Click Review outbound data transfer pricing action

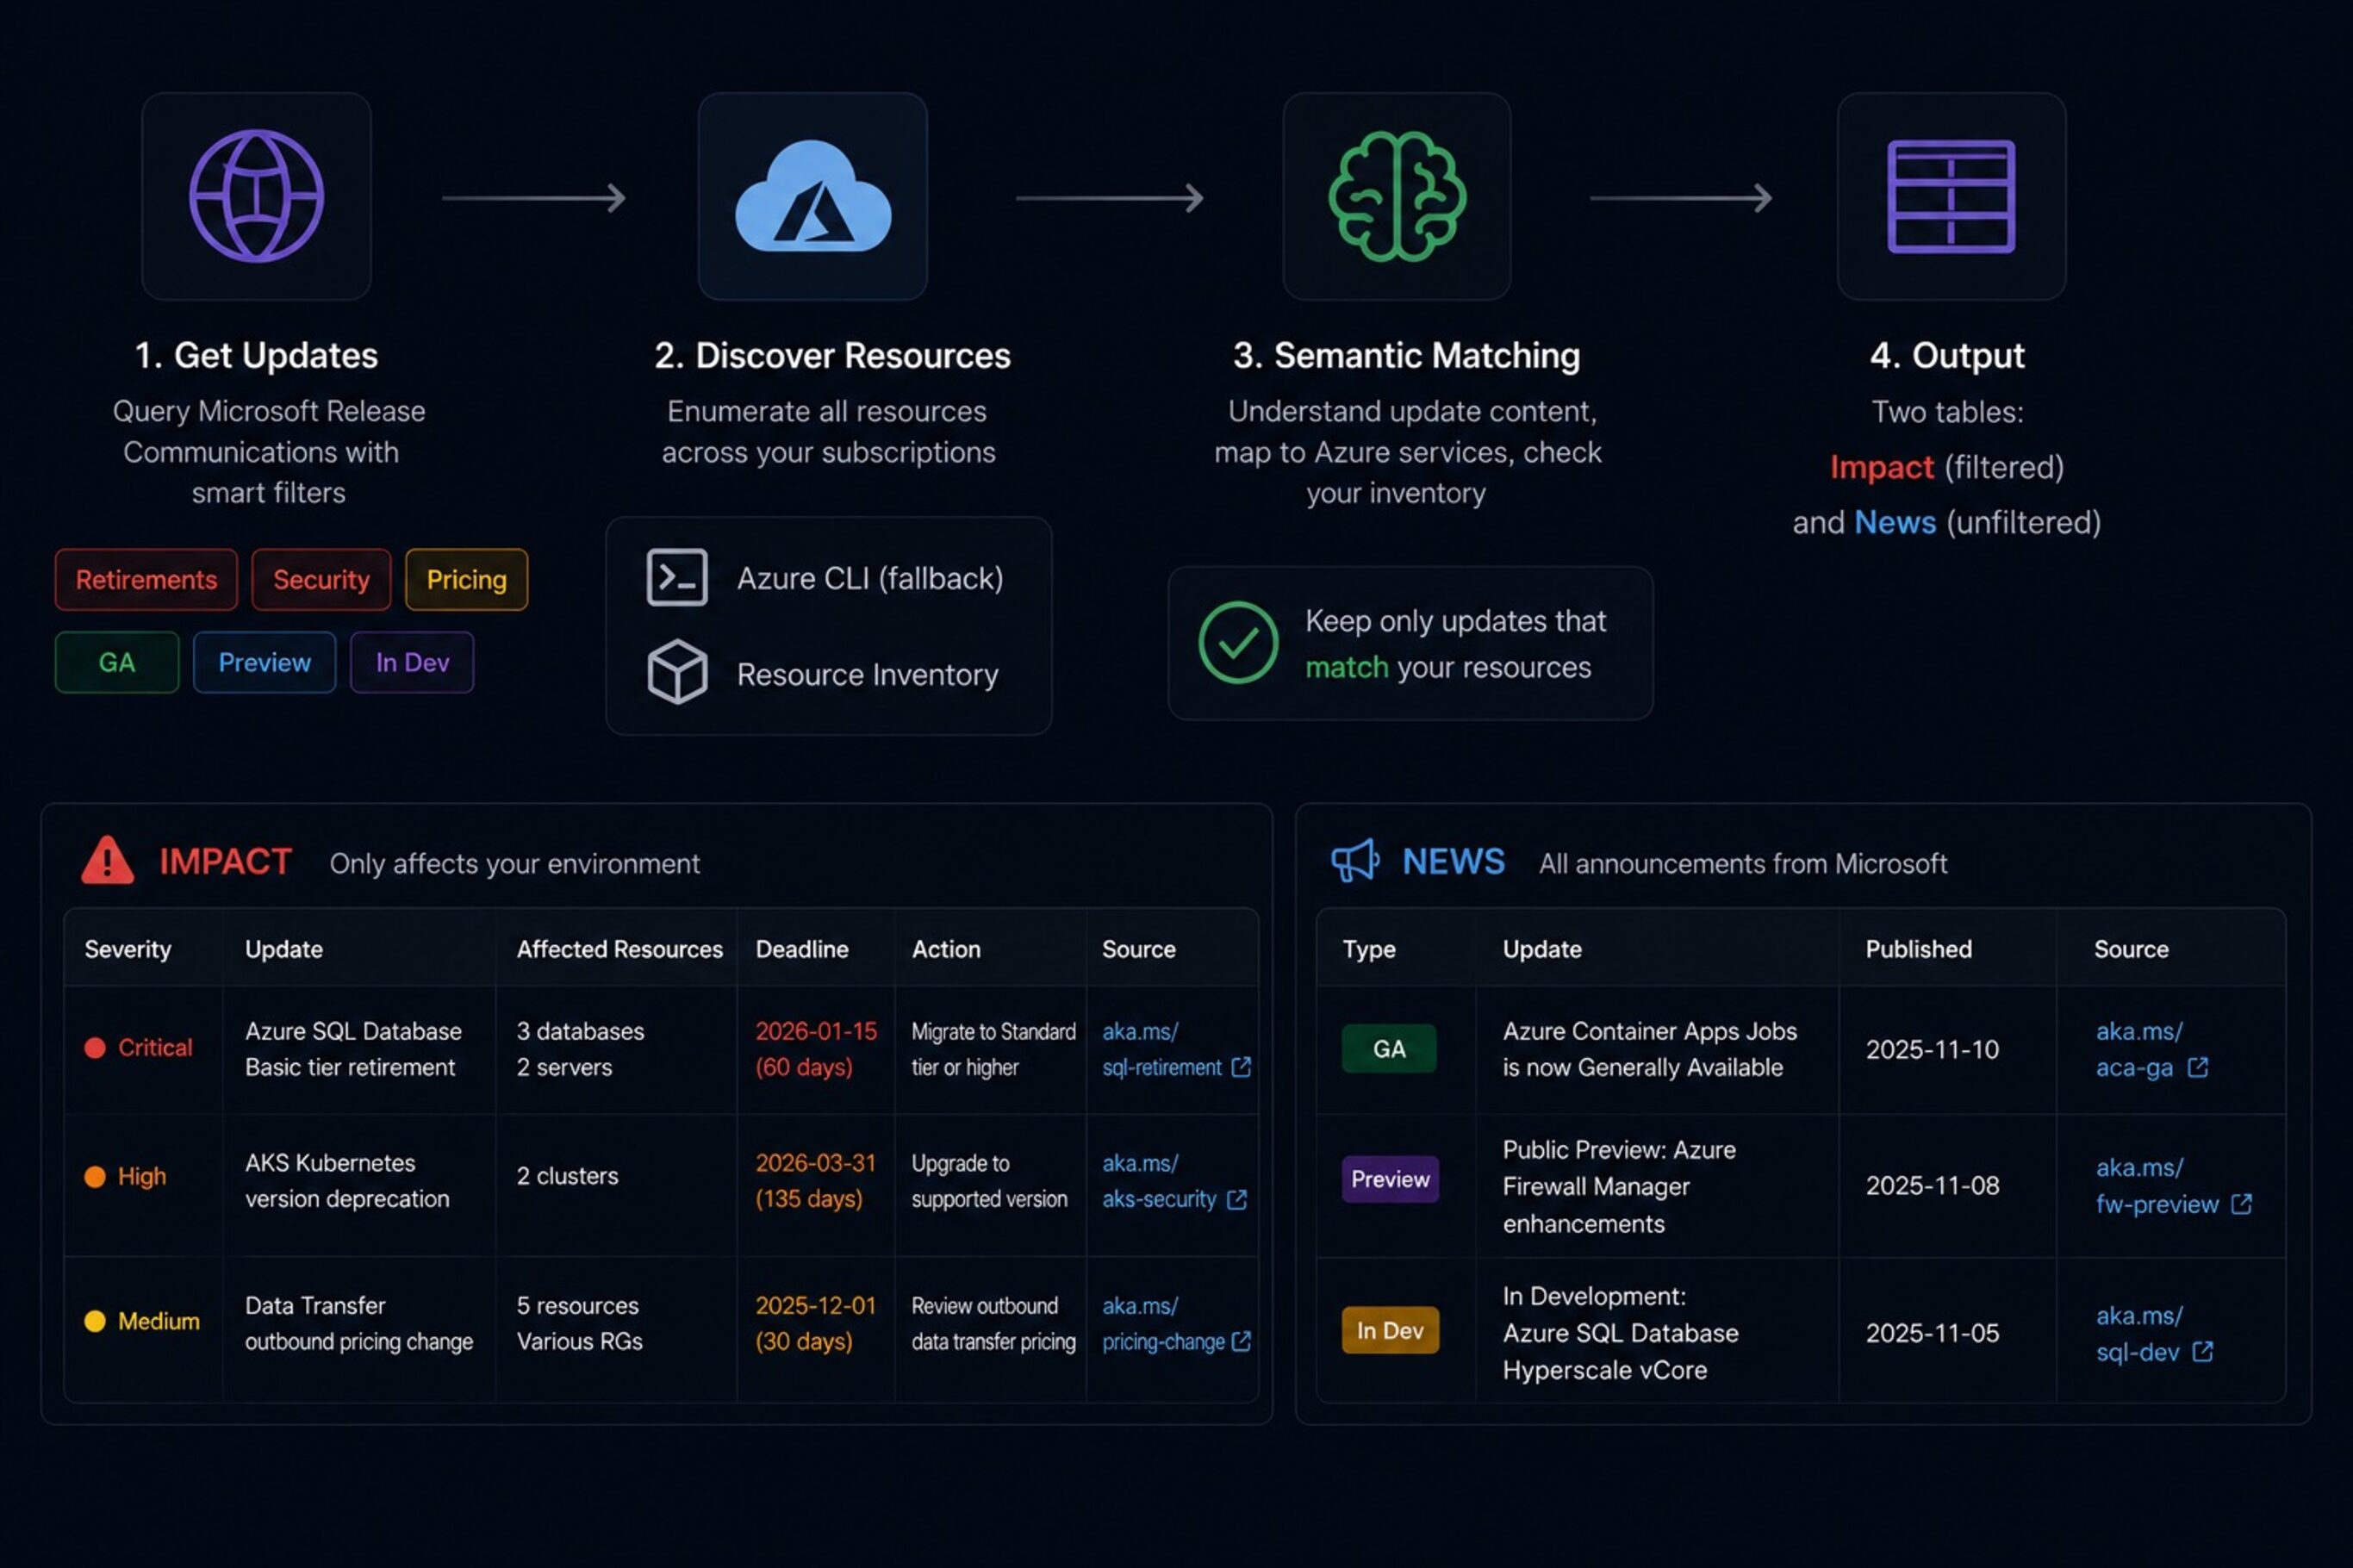(x=993, y=1323)
